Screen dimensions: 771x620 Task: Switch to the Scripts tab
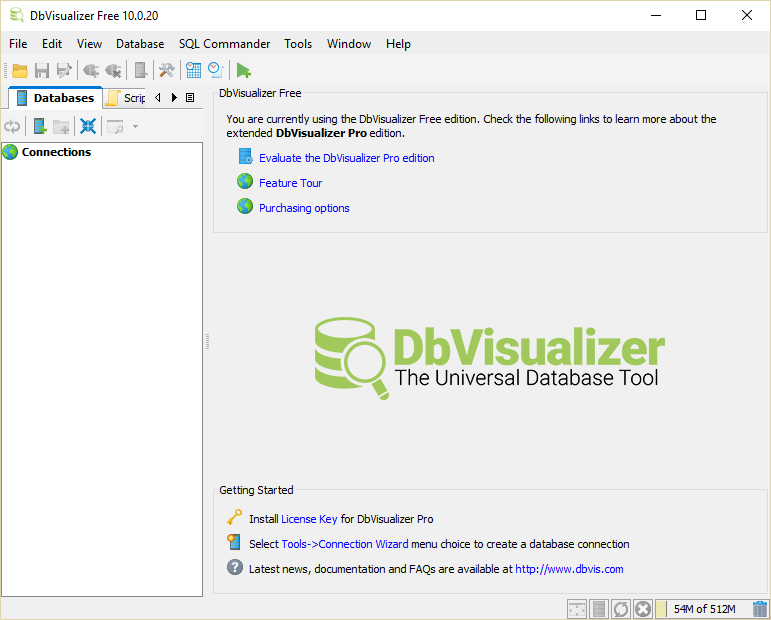(126, 98)
